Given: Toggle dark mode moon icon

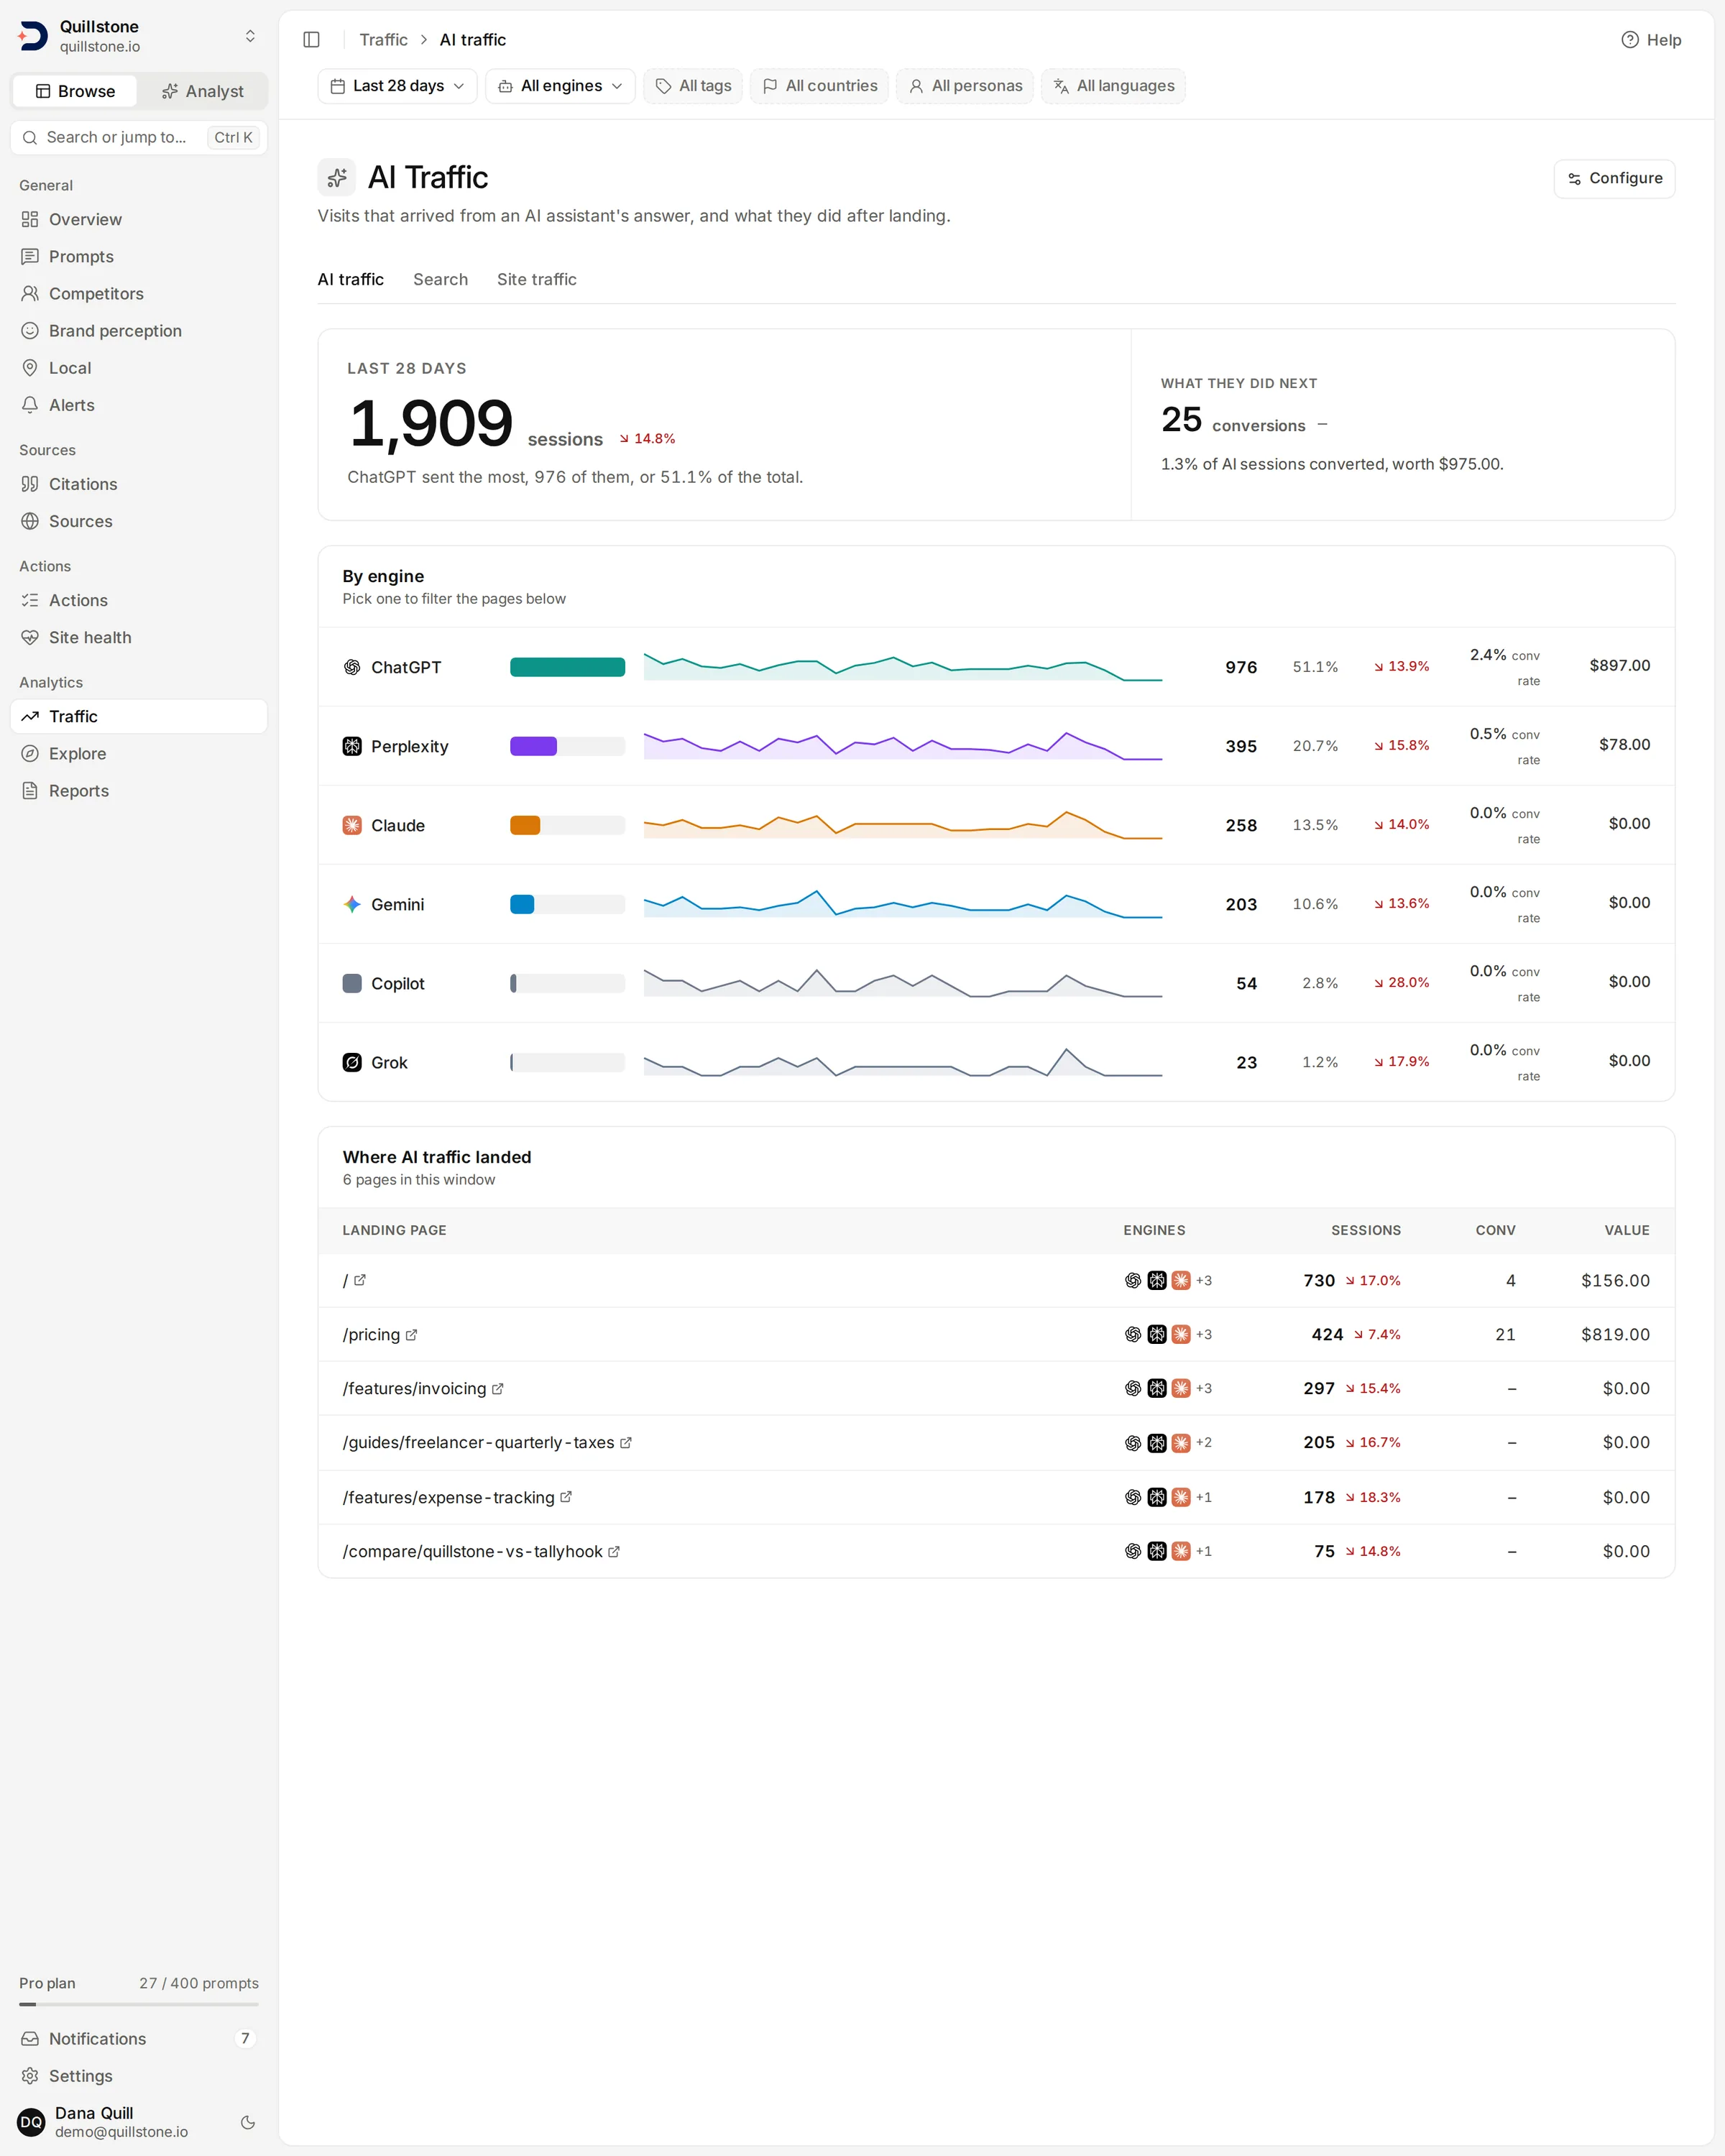Looking at the screenshot, I should [x=248, y=2122].
